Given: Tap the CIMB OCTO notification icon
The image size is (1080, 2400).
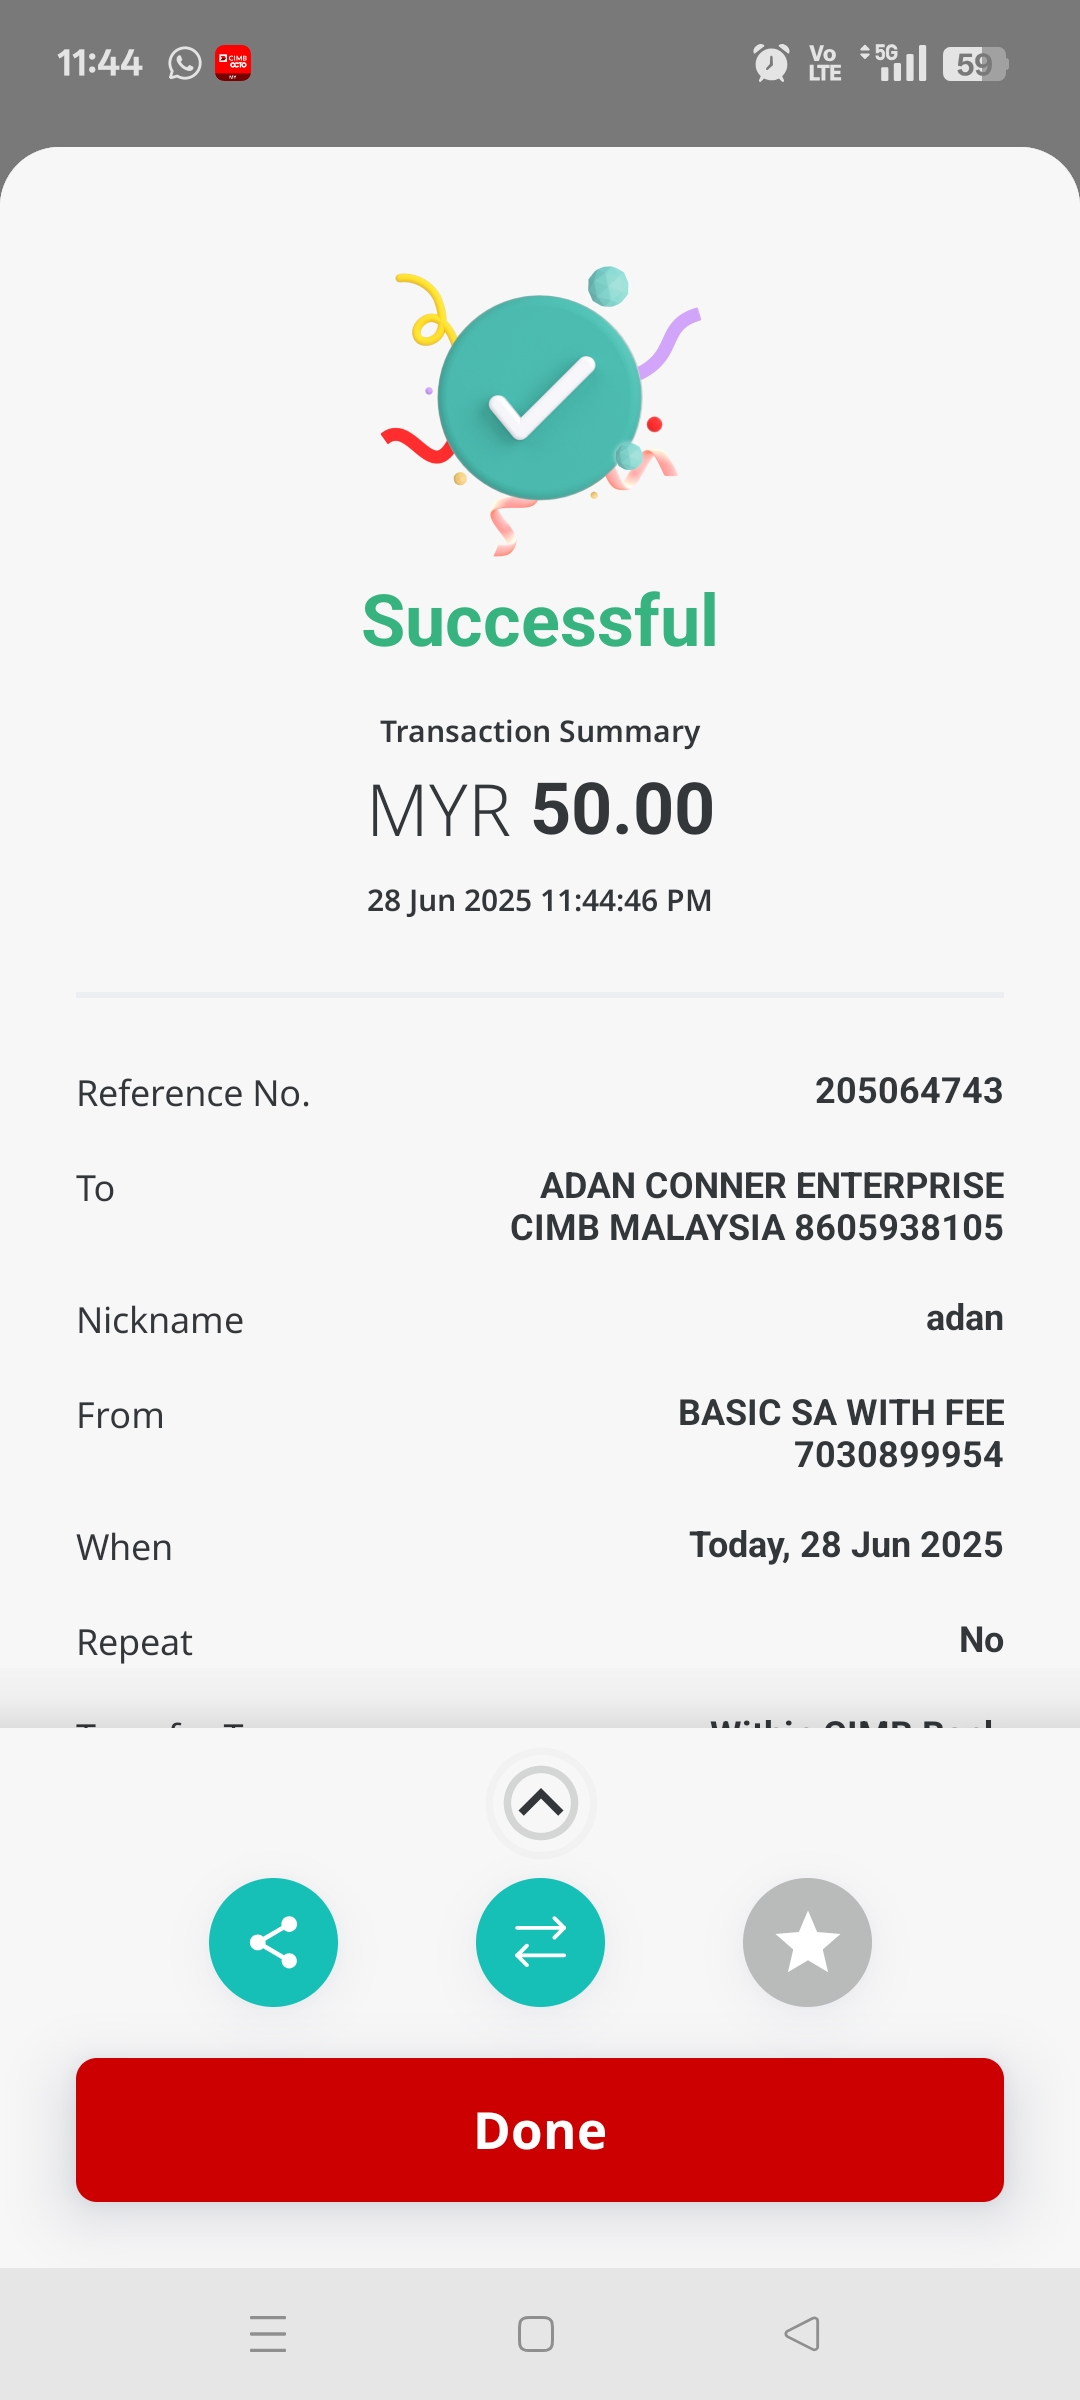Looking at the screenshot, I should [233, 64].
